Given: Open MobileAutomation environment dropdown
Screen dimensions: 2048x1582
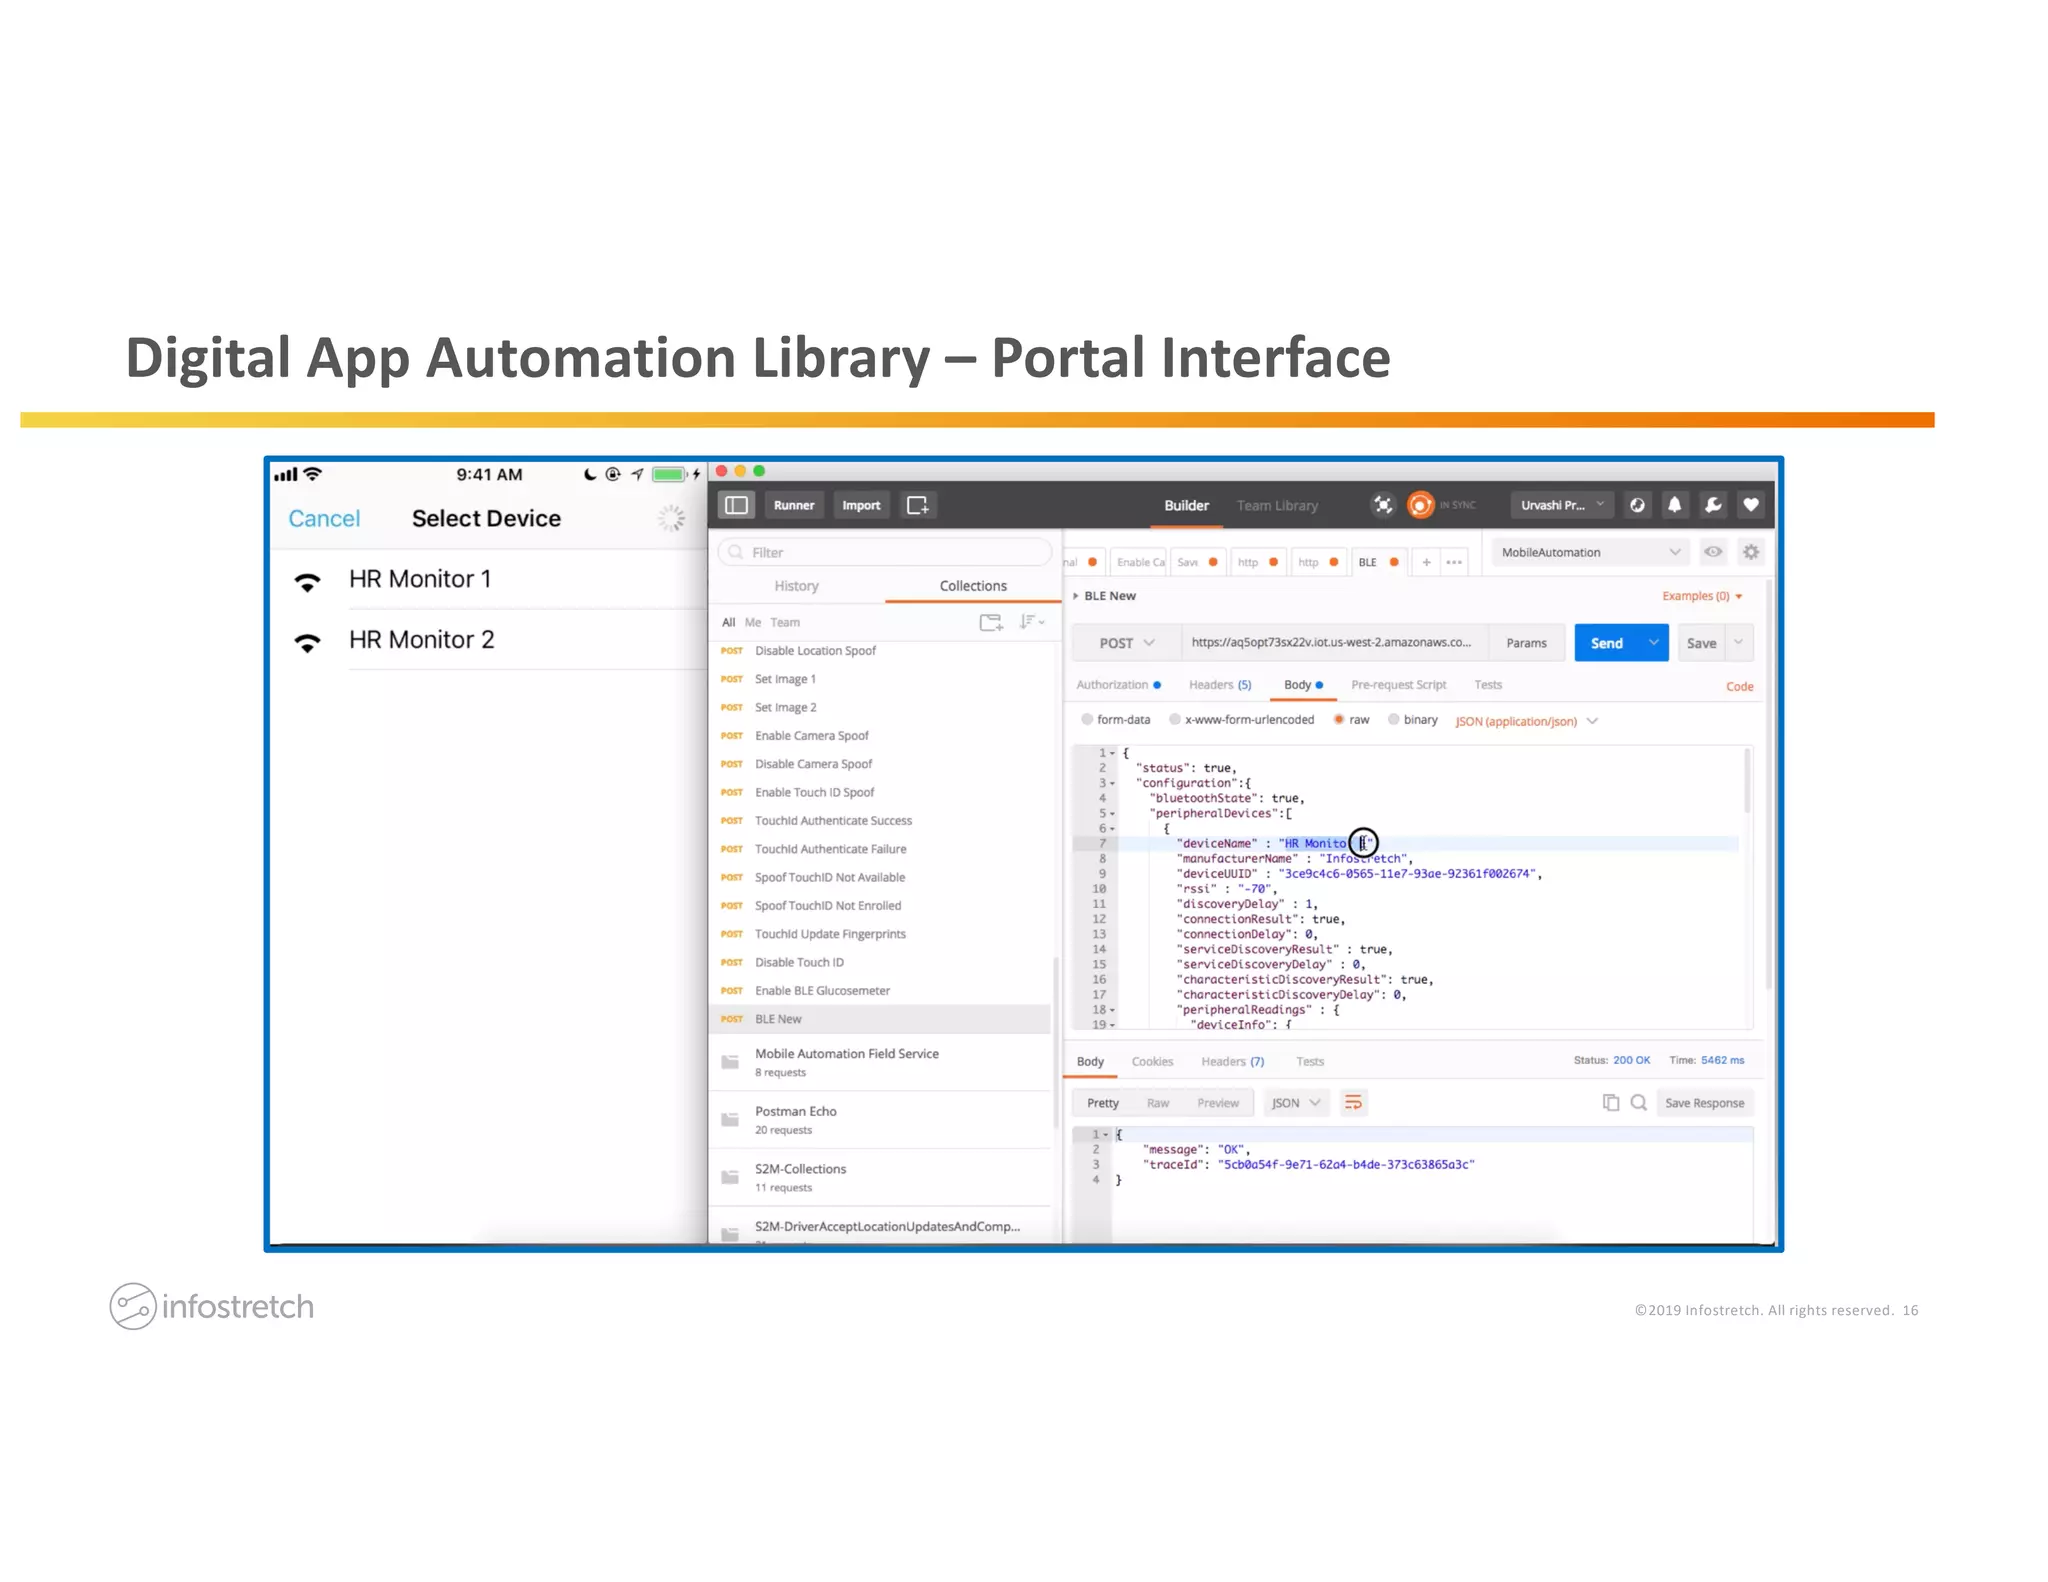Looking at the screenshot, I should pos(1590,552).
